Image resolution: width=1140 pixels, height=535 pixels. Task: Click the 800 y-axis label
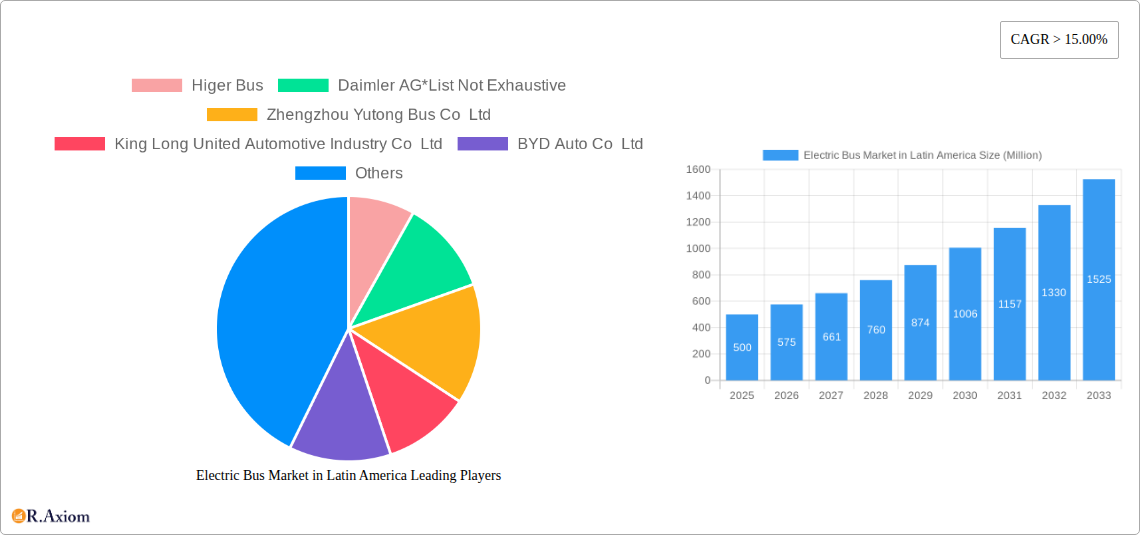coord(701,275)
